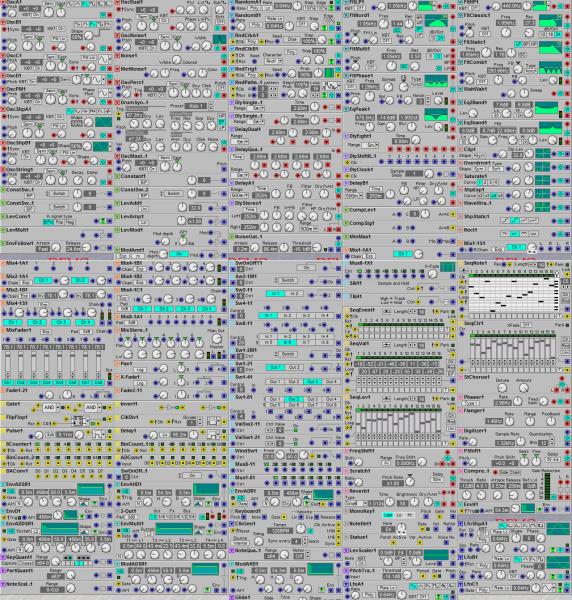
Task: Click the On button on SwOnOffT1
Action: click(306, 268)
